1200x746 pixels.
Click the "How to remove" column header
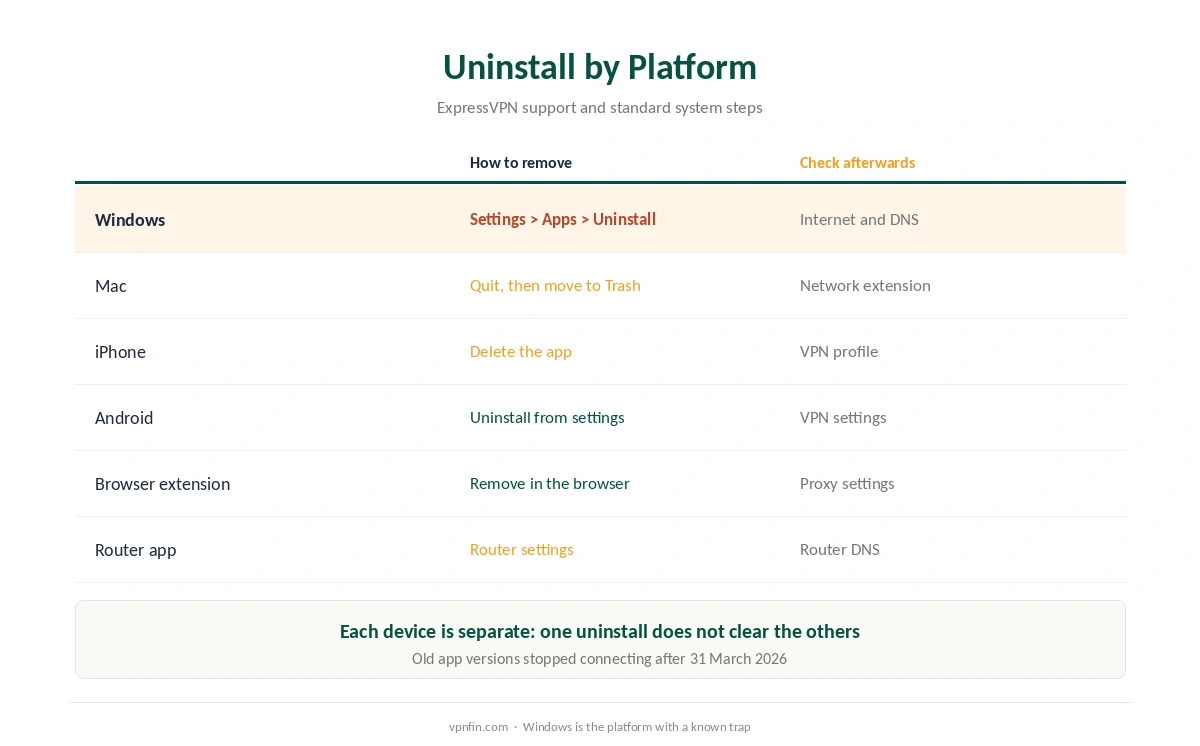pos(521,163)
